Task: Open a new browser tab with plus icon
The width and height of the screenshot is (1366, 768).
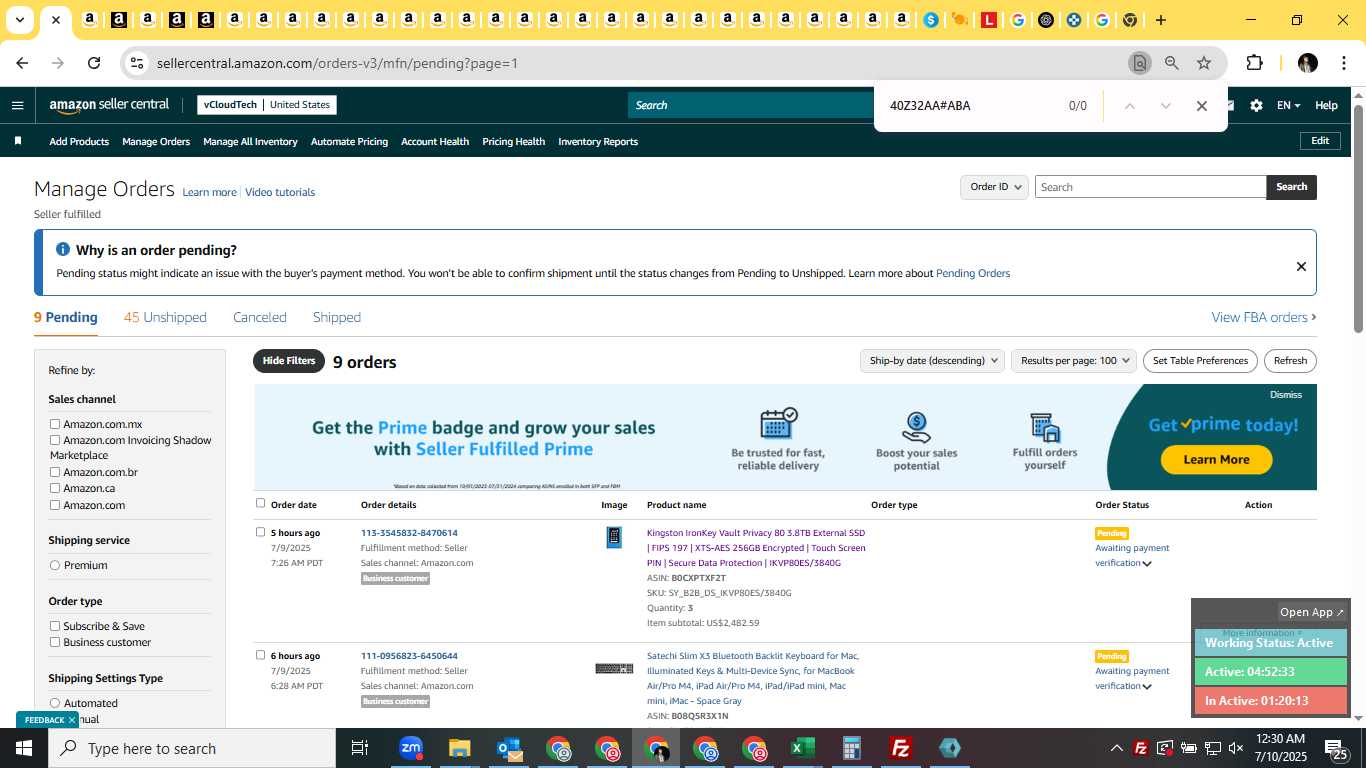Action: click(1160, 20)
